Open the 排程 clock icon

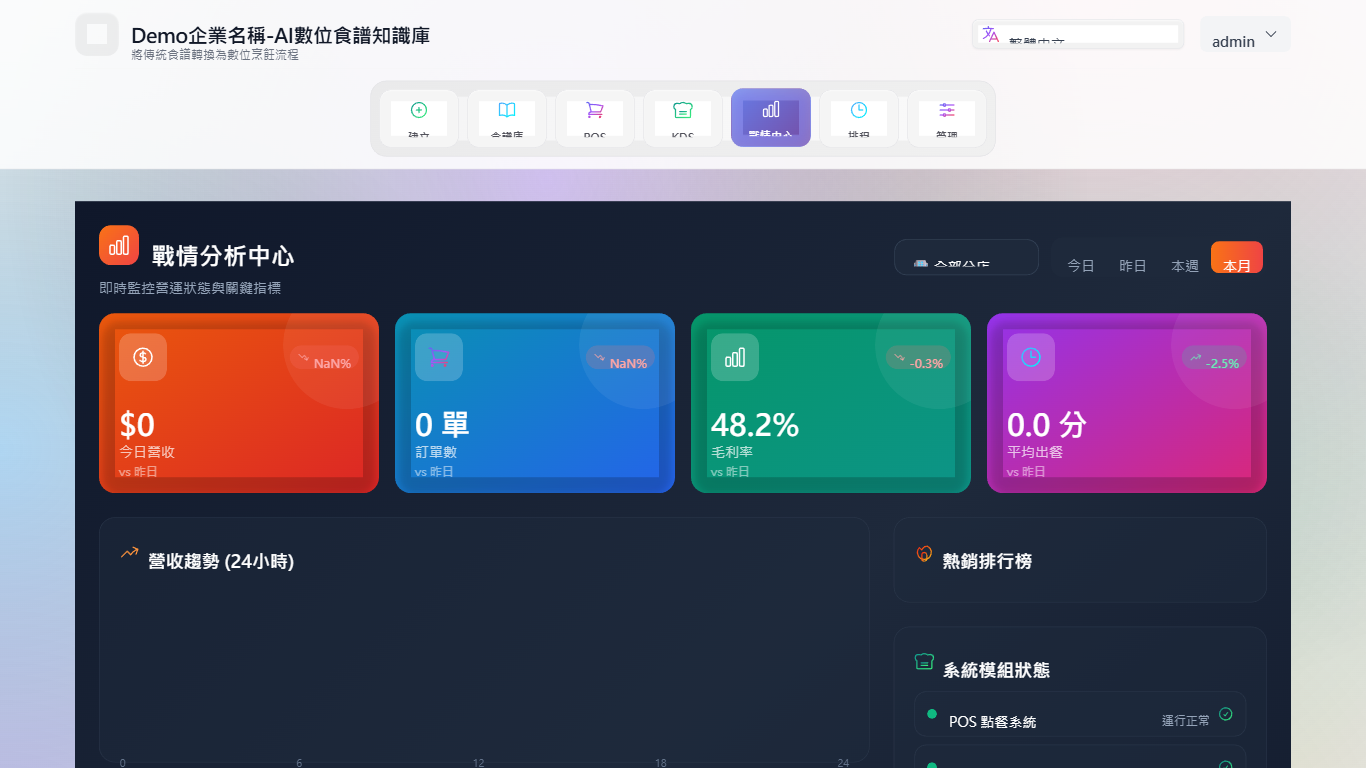[x=859, y=110]
